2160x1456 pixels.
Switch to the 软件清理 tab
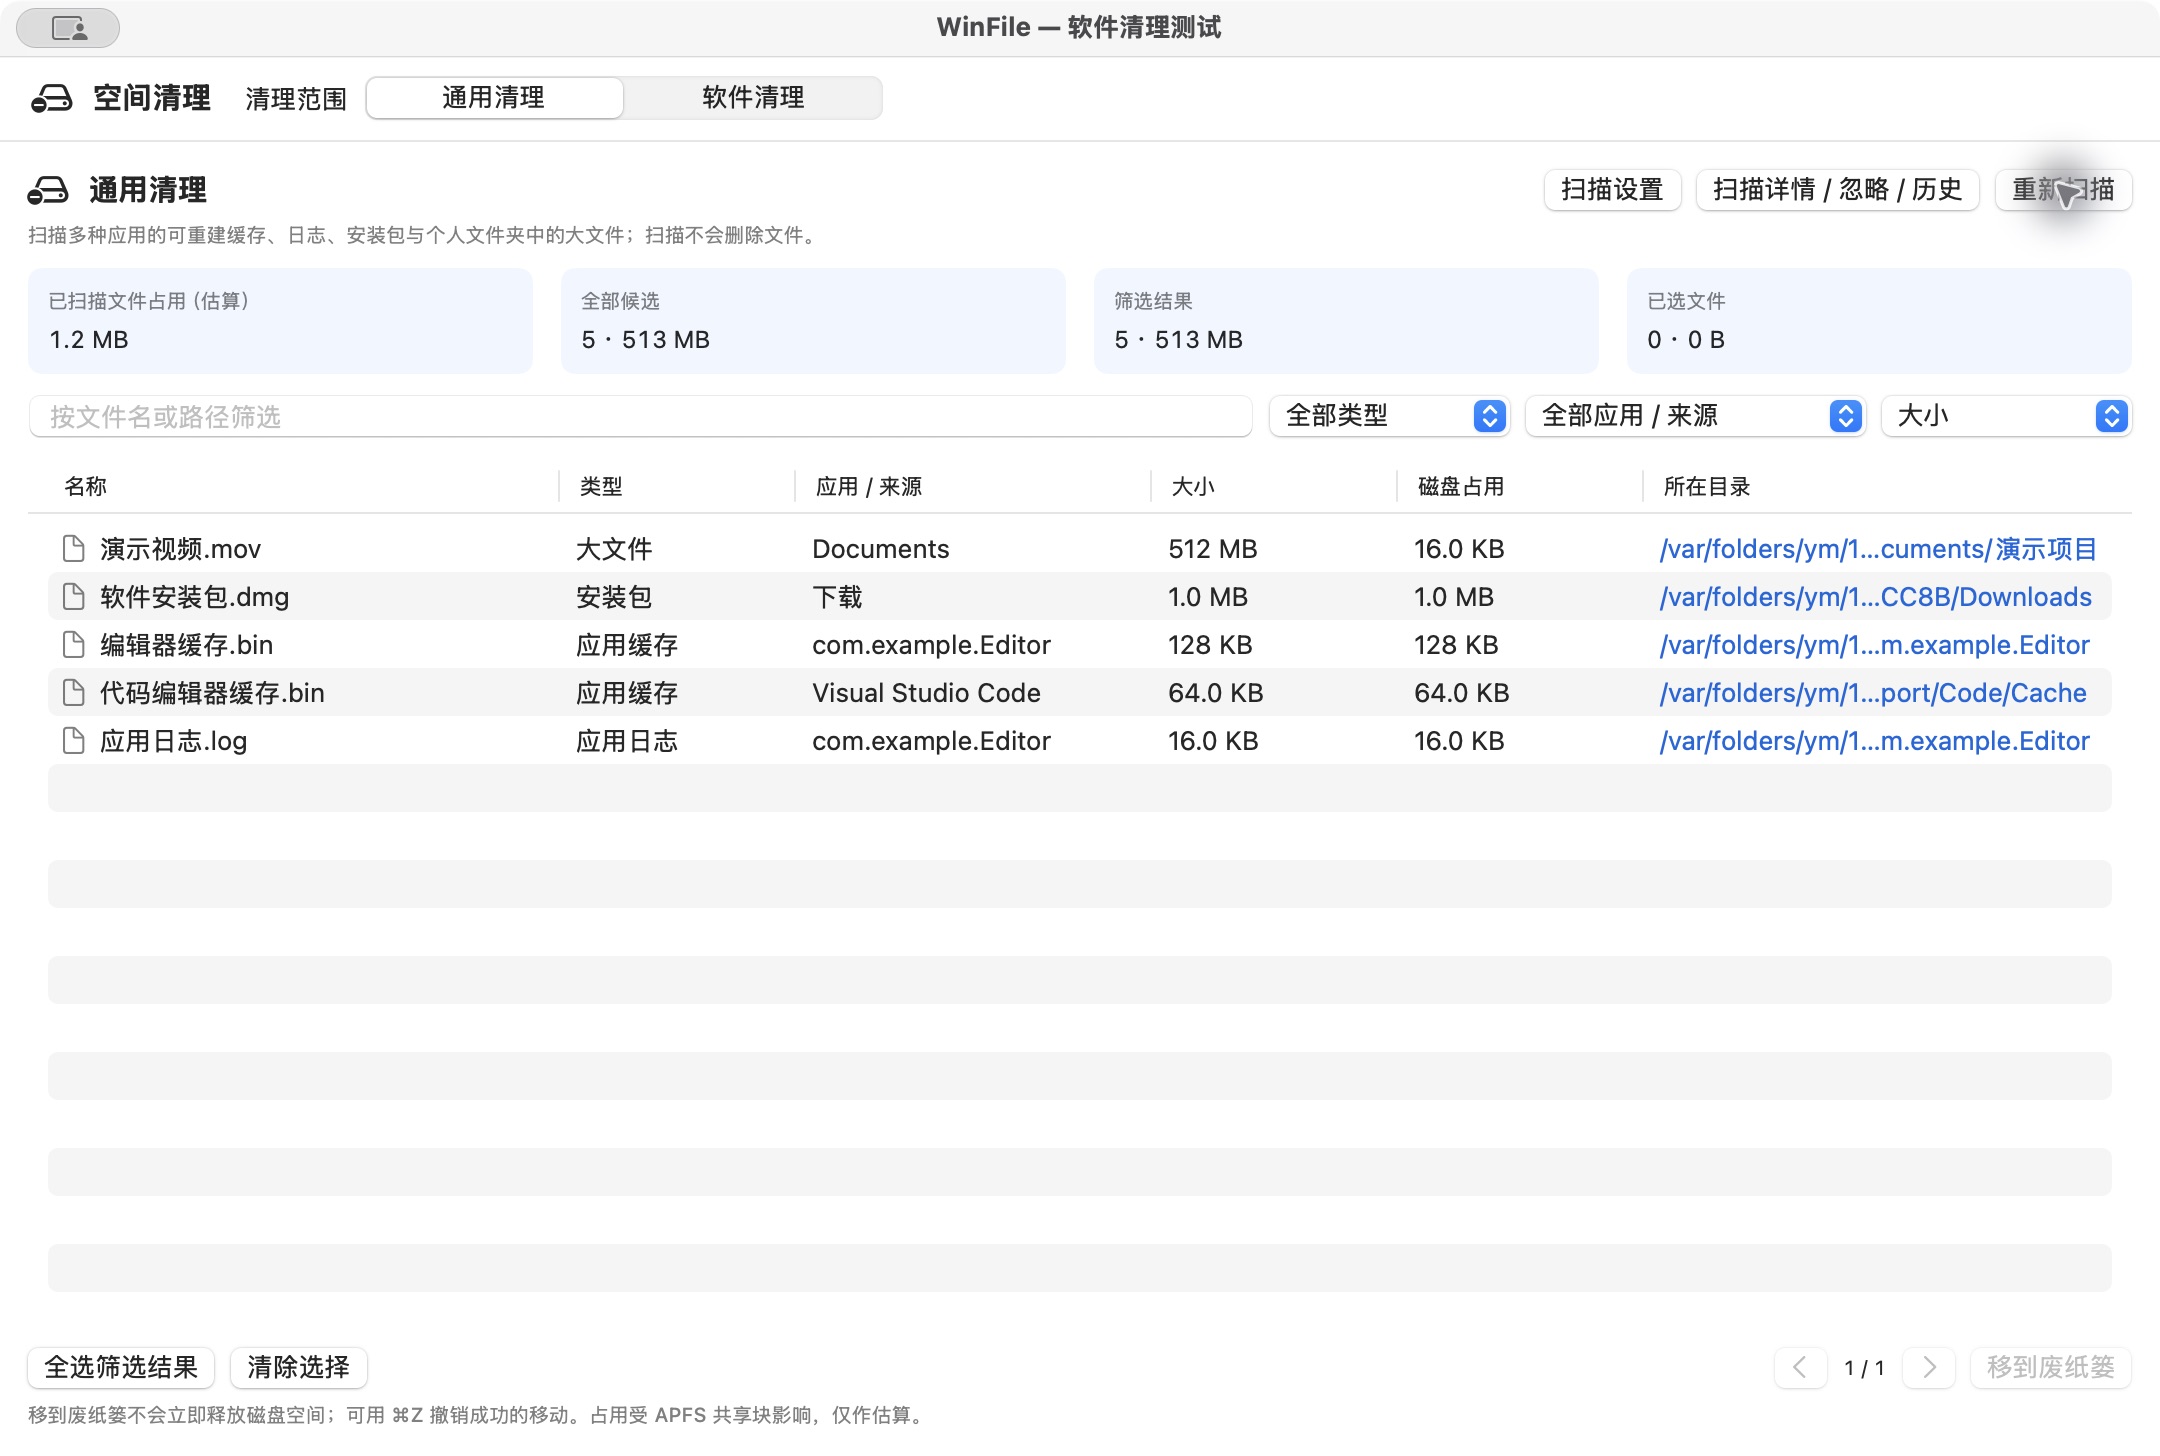pyautogui.click(x=753, y=98)
